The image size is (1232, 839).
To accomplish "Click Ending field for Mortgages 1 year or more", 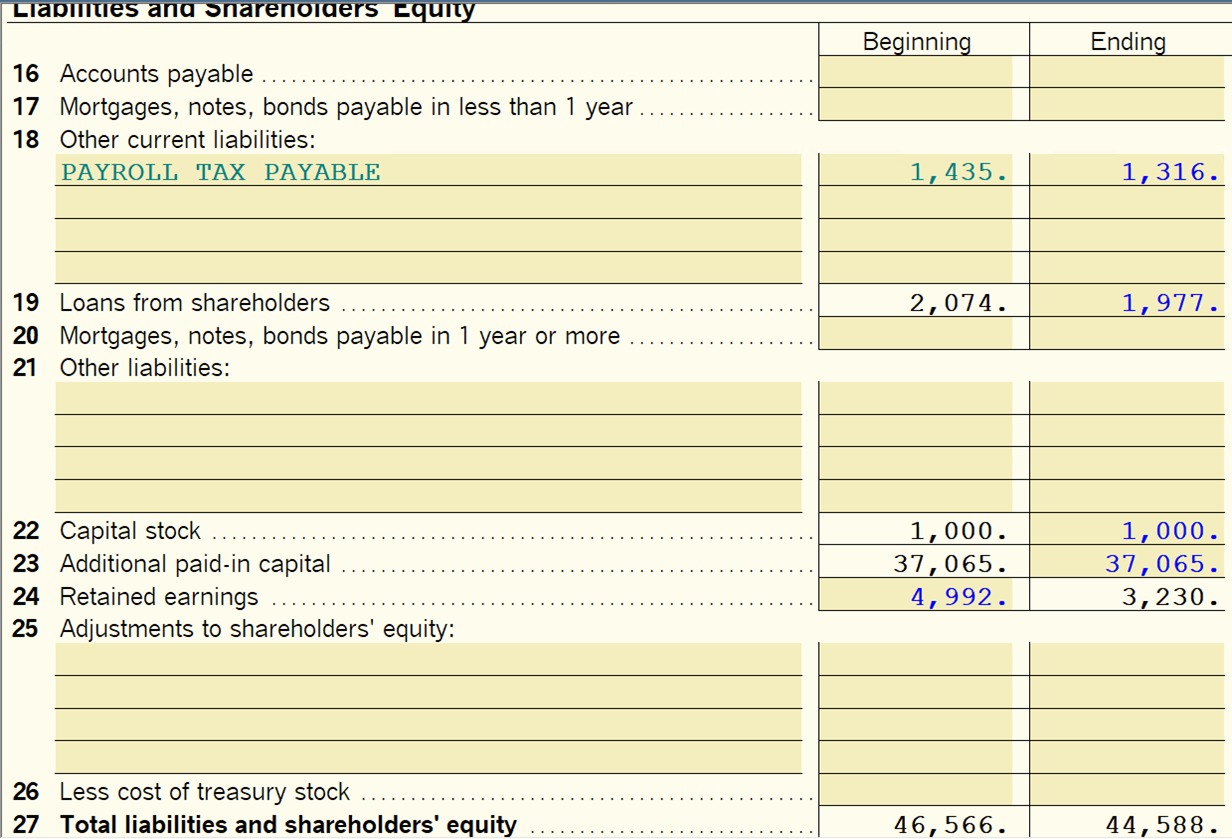I will click(x=1126, y=335).
